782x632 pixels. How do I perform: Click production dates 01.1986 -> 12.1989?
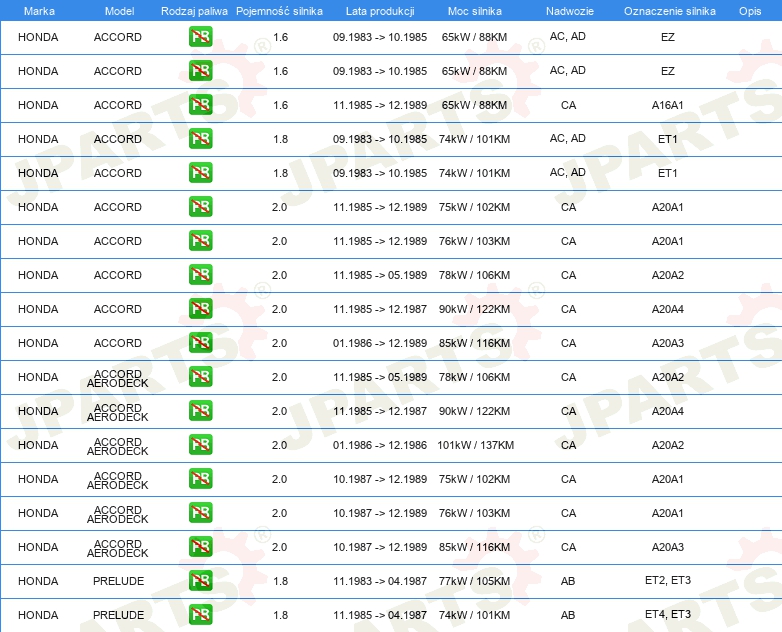[x=380, y=343]
